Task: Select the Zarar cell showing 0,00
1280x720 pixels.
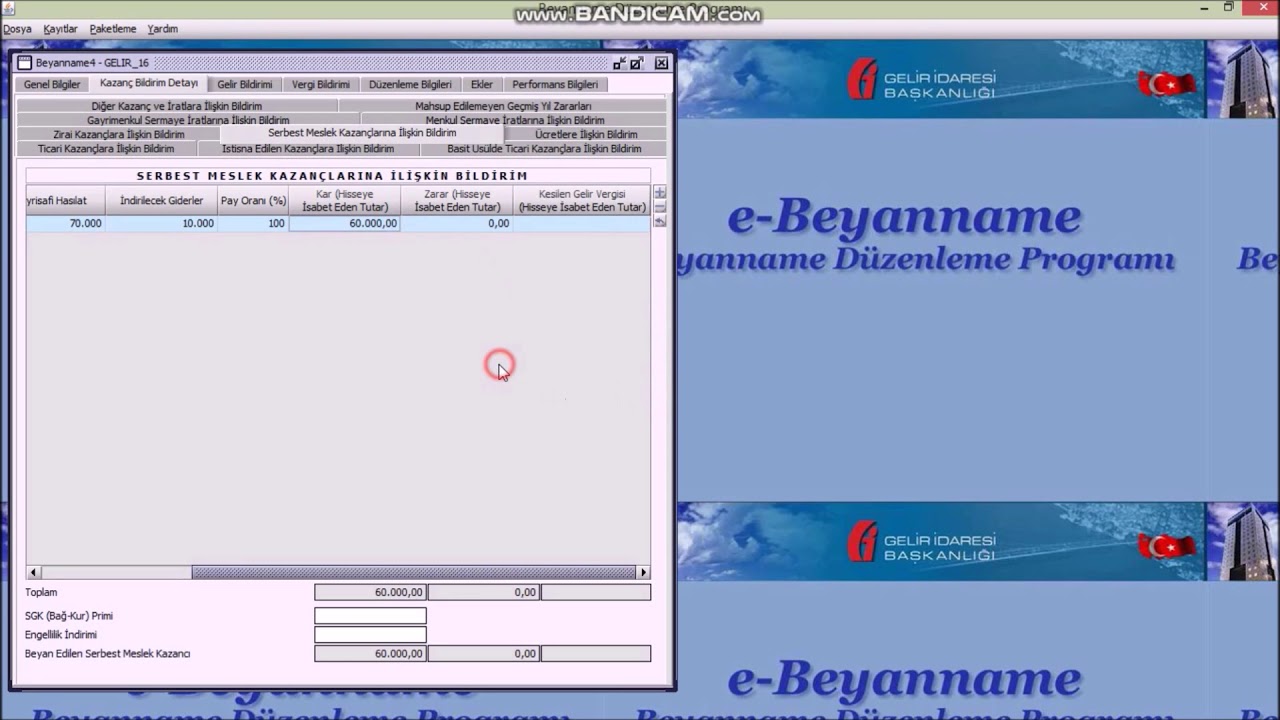Action: [457, 224]
